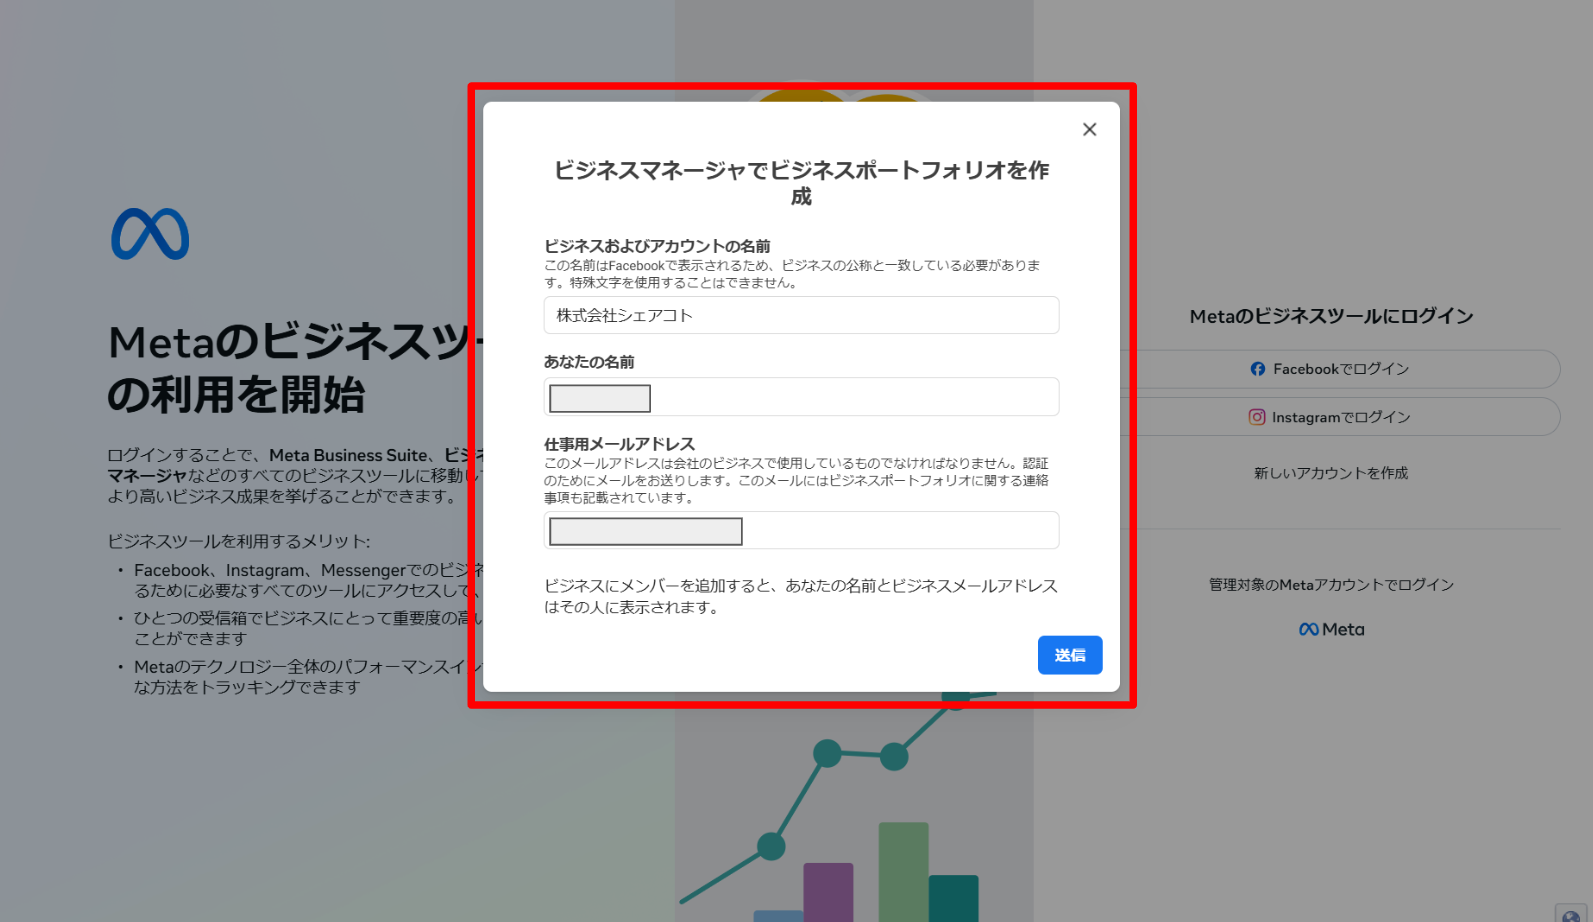The width and height of the screenshot is (1593, 922).
Task: Select the 仕事用メールアドレス email input field
Action: [801, 530]
